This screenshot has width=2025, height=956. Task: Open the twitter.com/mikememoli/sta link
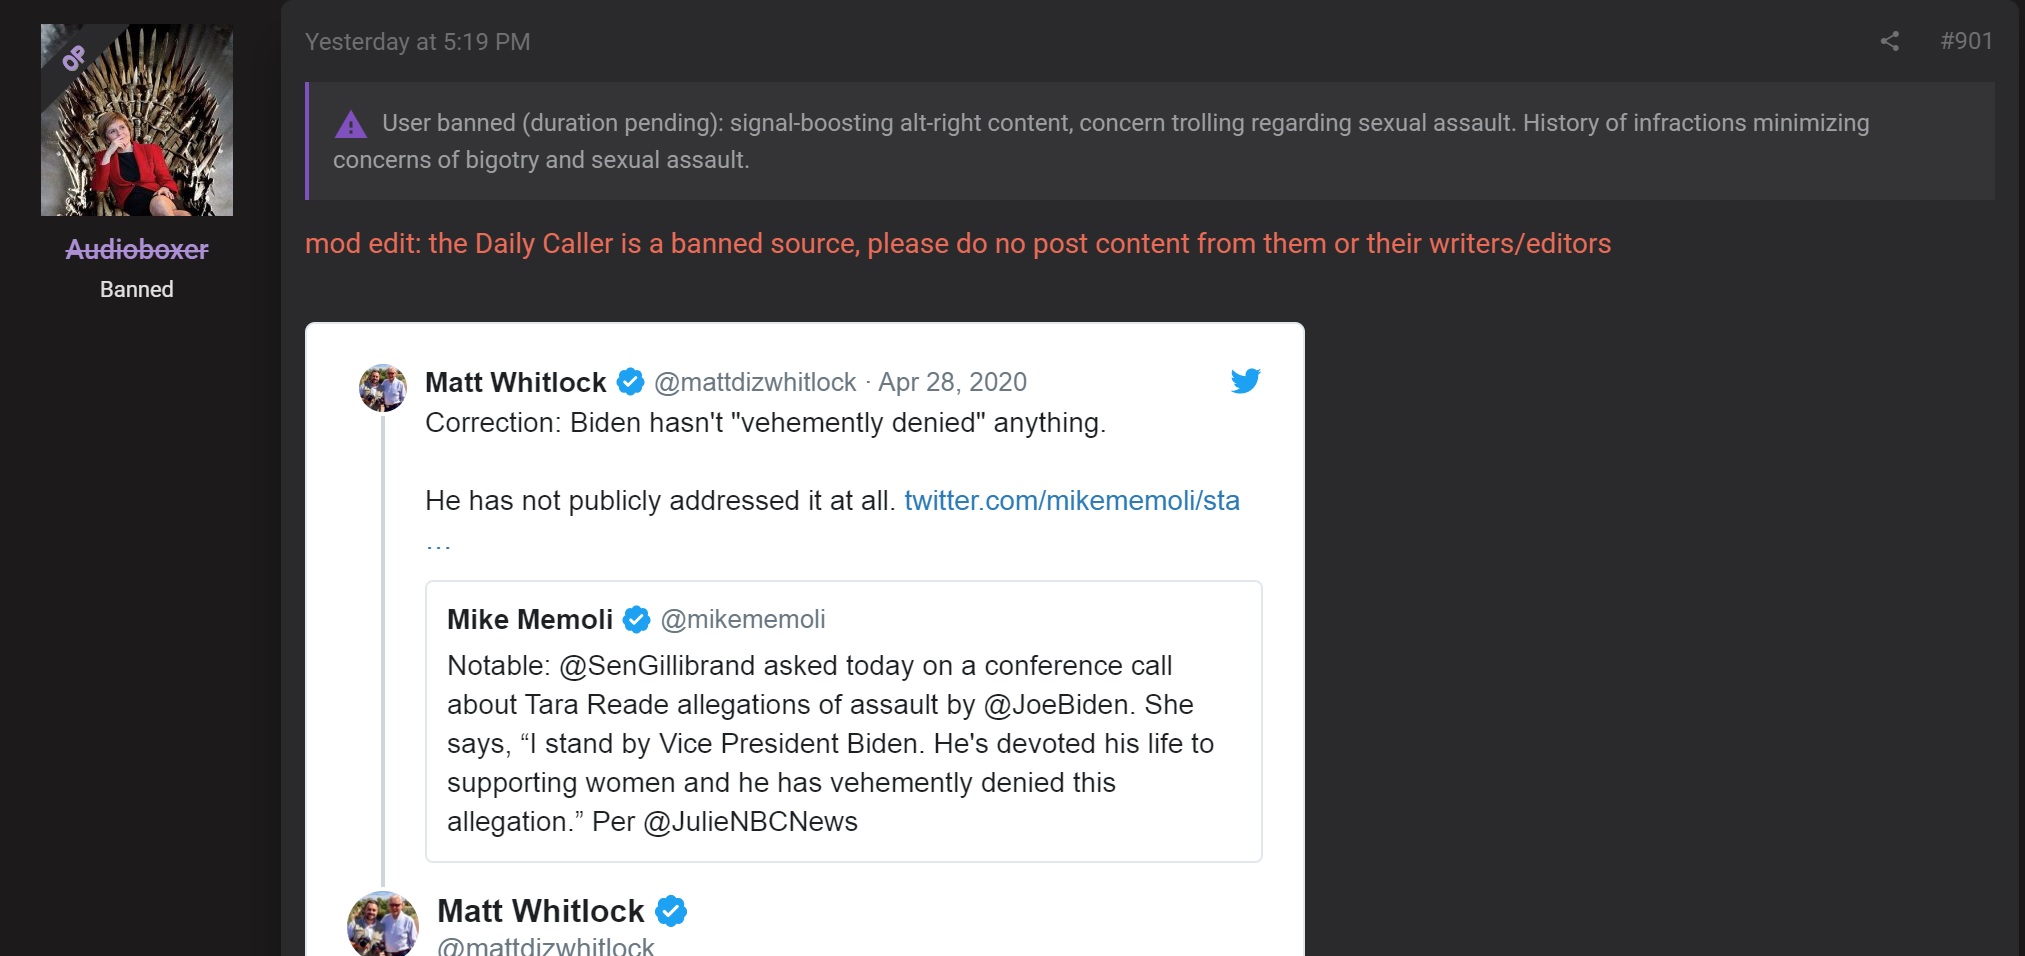(1071, 500)
